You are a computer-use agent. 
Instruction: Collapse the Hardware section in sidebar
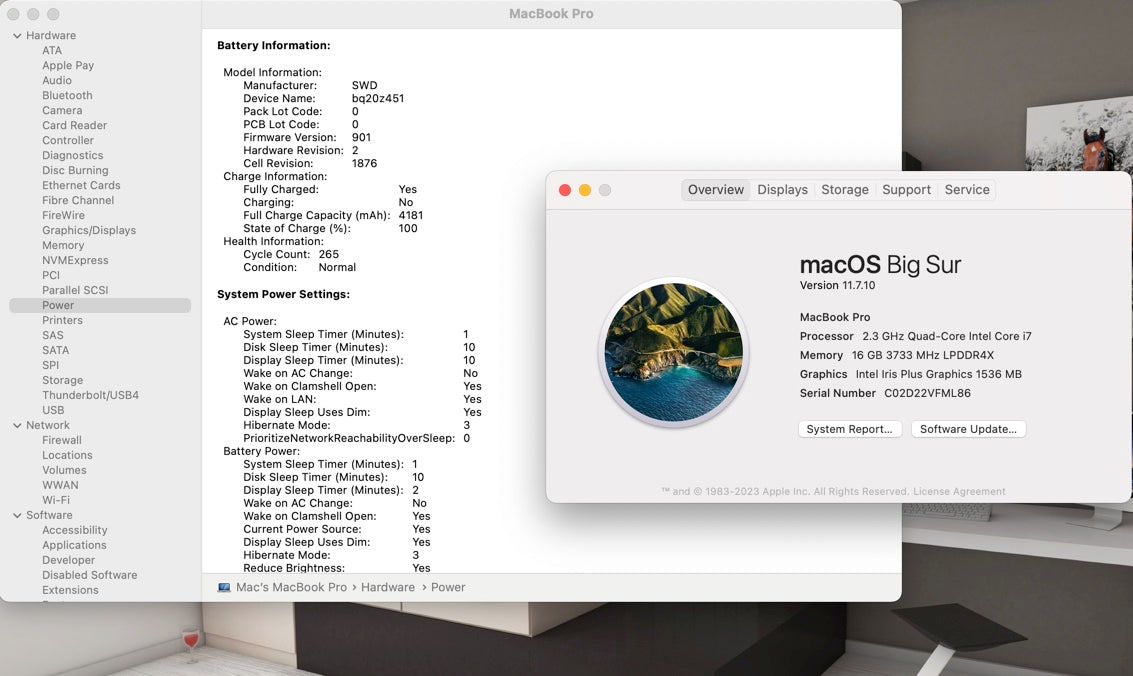17,36
